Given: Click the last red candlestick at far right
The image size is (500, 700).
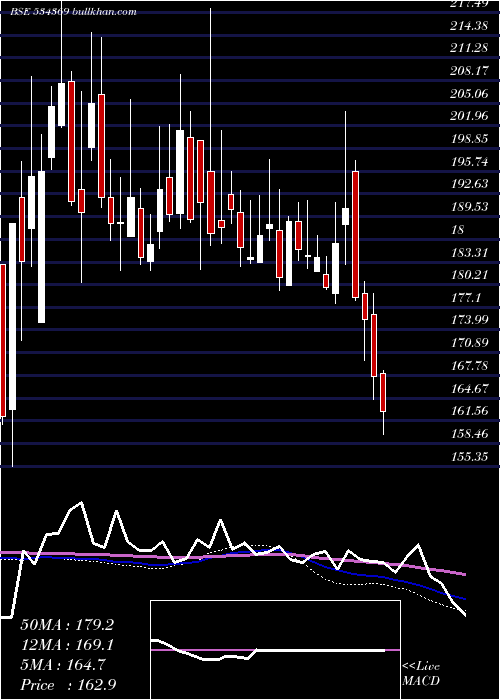Looking at the screenshot, I should click(383, 393).
